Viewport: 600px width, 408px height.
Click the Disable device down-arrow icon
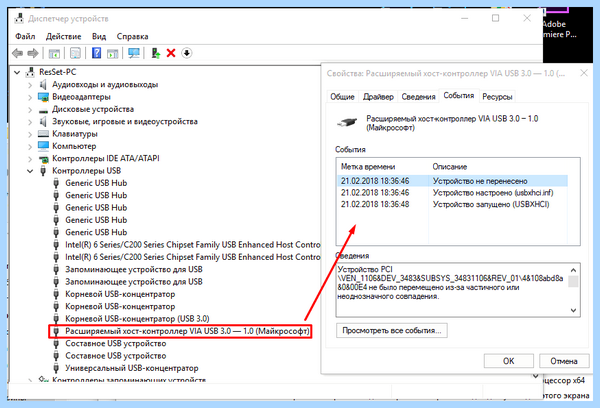point(186,53)
